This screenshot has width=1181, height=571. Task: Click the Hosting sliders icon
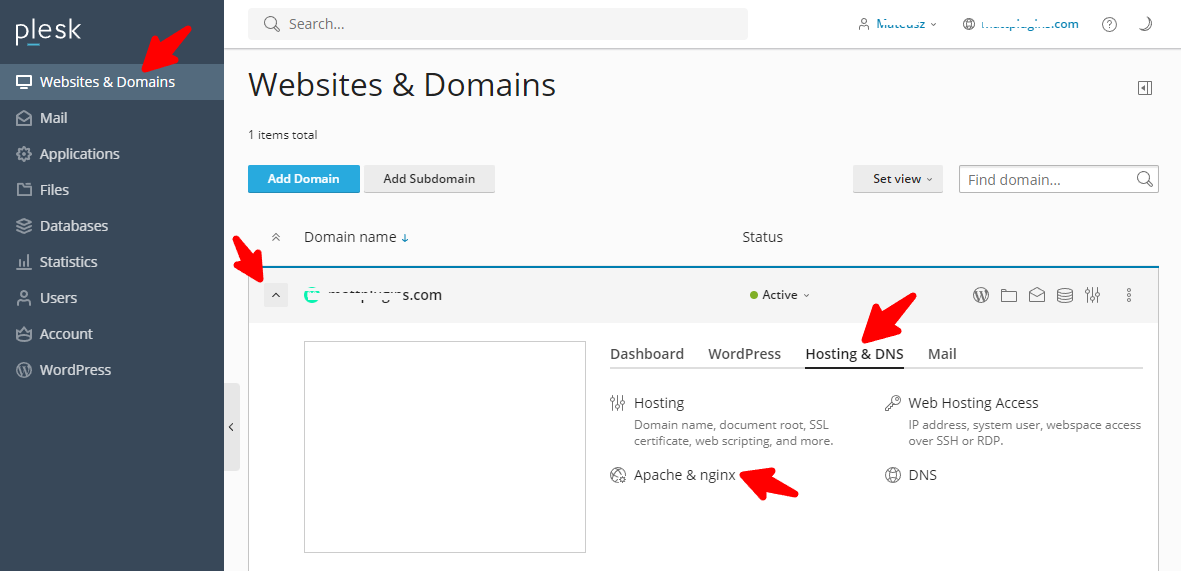click(618, 403)
